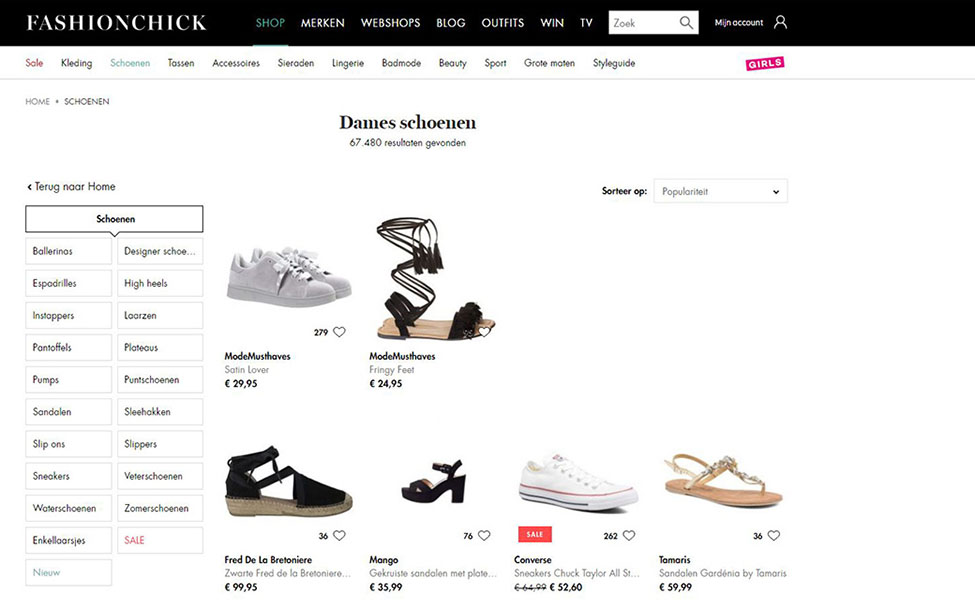Favorite the Satin Lover sneakers
This screenshot has height=608, width=975.
point(339,332)
